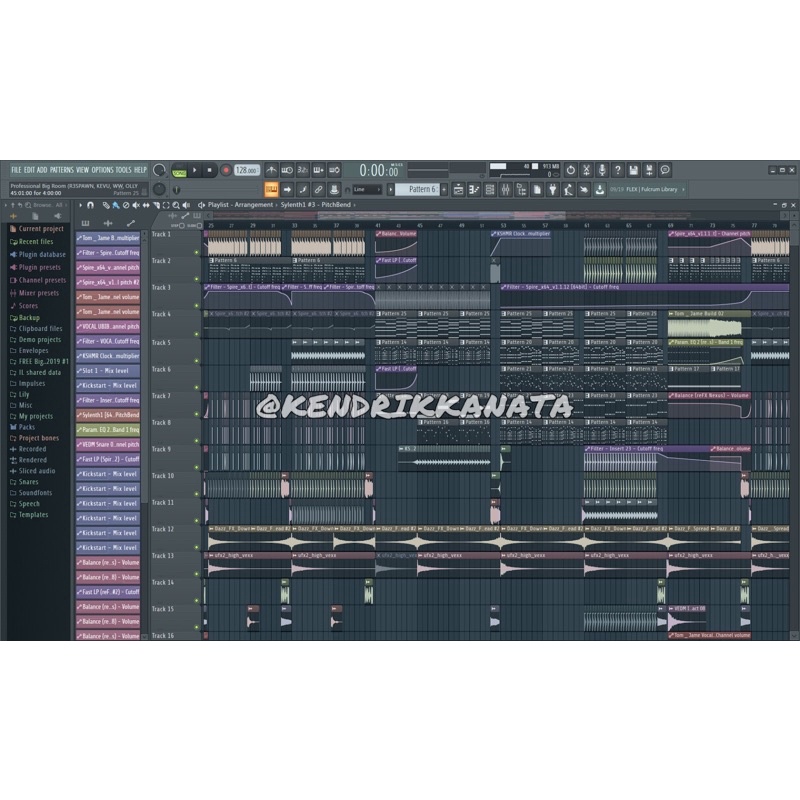Click the arrow after FLEX | Fulcrum Library

[684, 189]
